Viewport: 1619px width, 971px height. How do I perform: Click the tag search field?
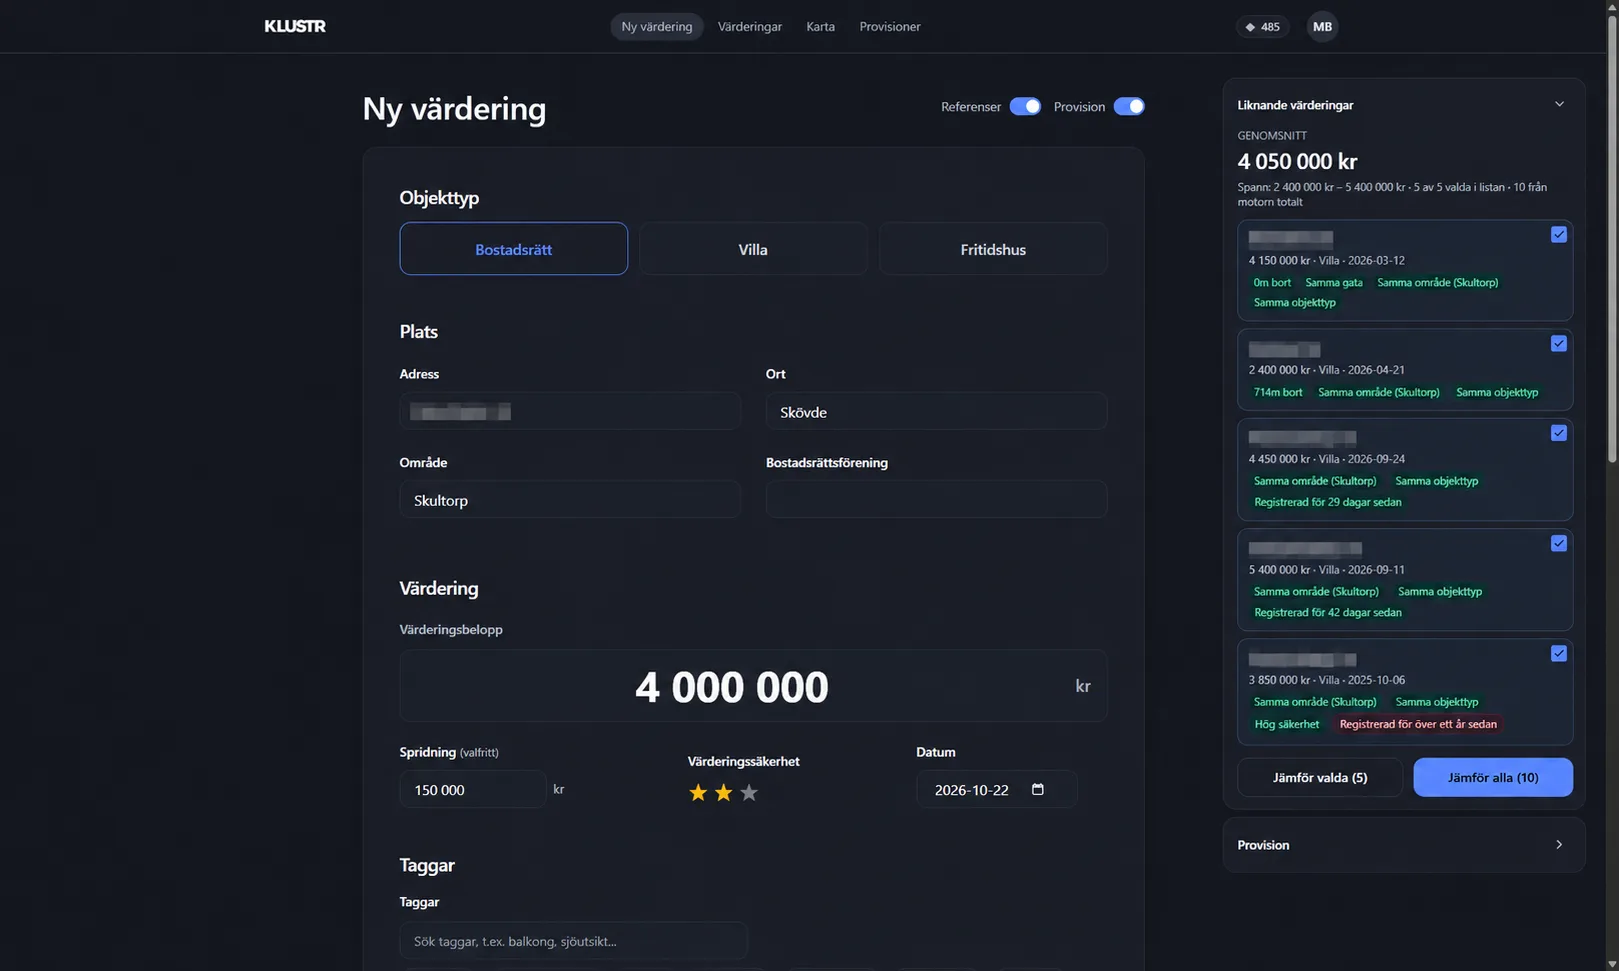click(573, 940)
